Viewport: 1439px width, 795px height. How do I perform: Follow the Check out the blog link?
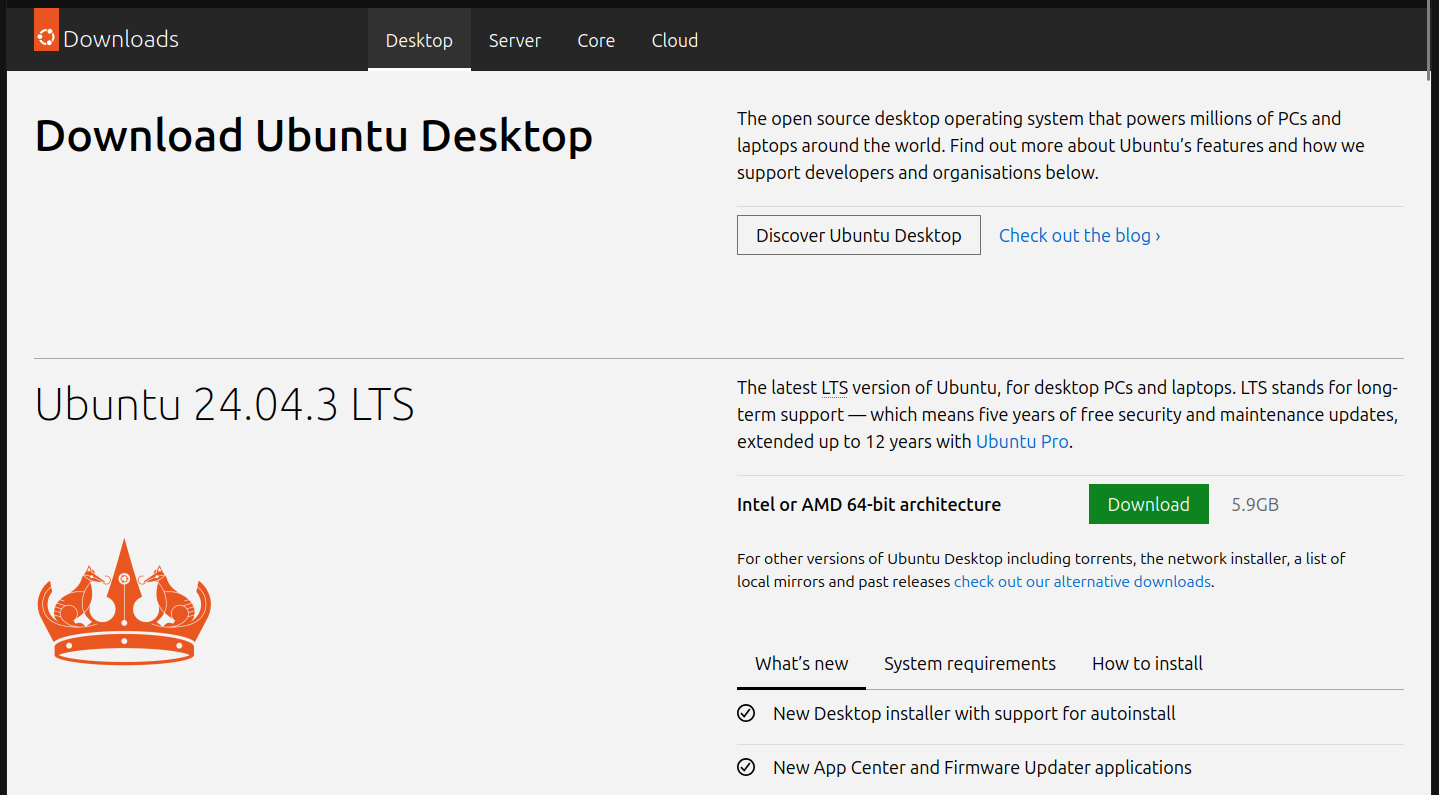tap(1079, 235)
